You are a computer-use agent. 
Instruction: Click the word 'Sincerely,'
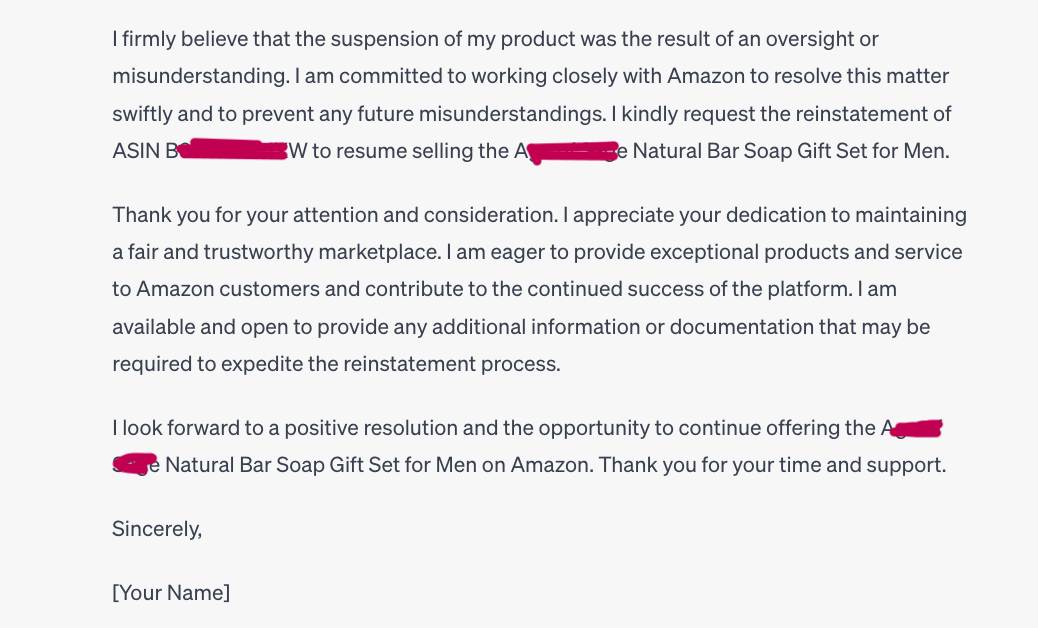coord(157,529)
